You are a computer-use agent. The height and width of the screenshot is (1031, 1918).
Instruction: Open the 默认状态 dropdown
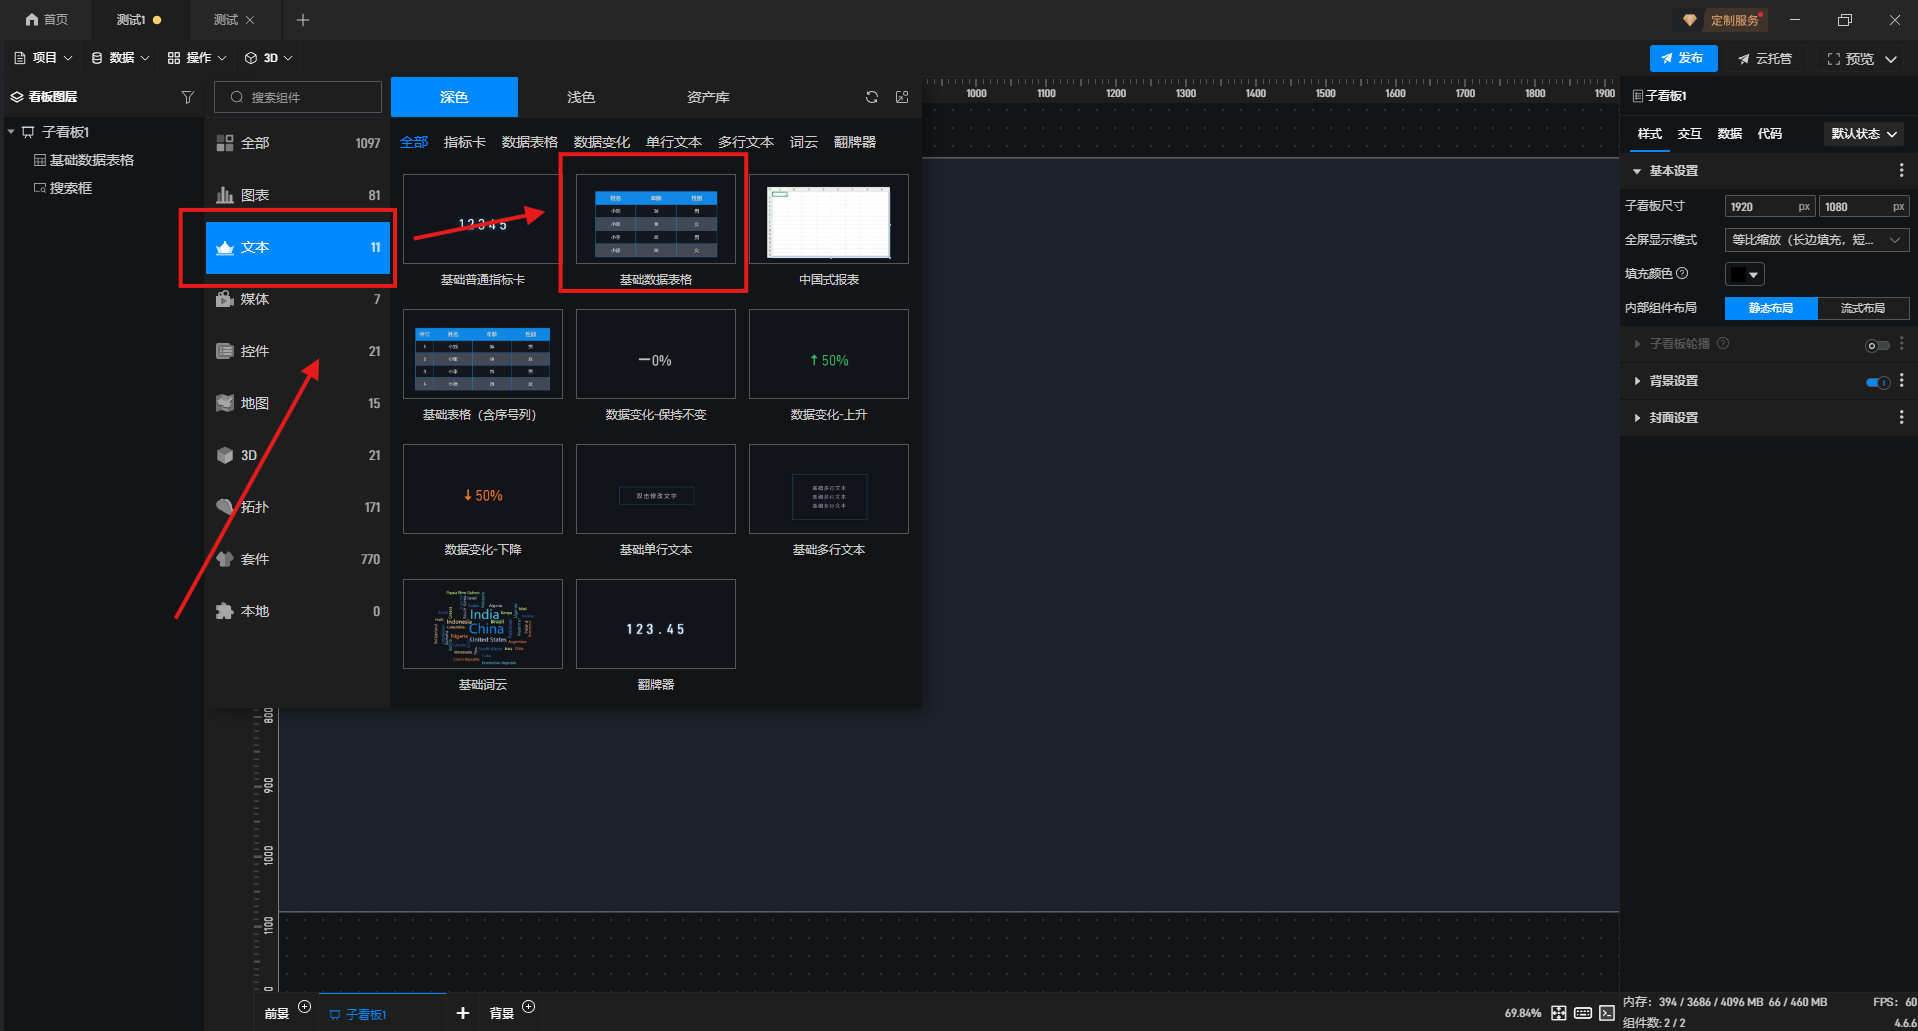pos(1863,134)
